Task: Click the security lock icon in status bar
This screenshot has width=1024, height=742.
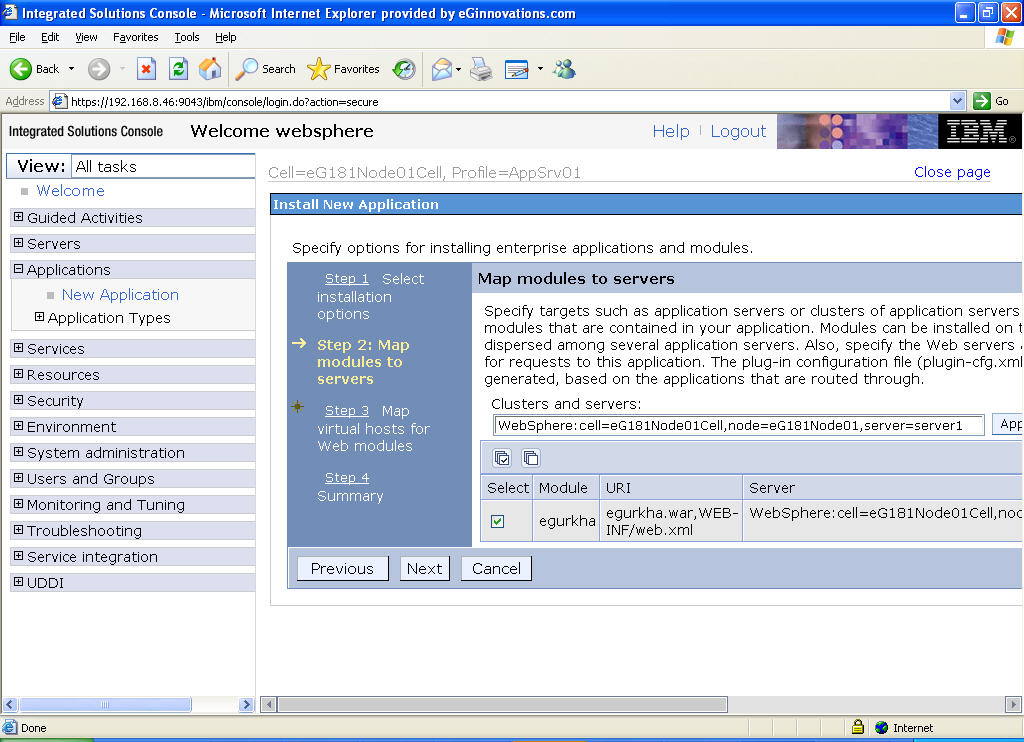Action: tap(858, 727)
